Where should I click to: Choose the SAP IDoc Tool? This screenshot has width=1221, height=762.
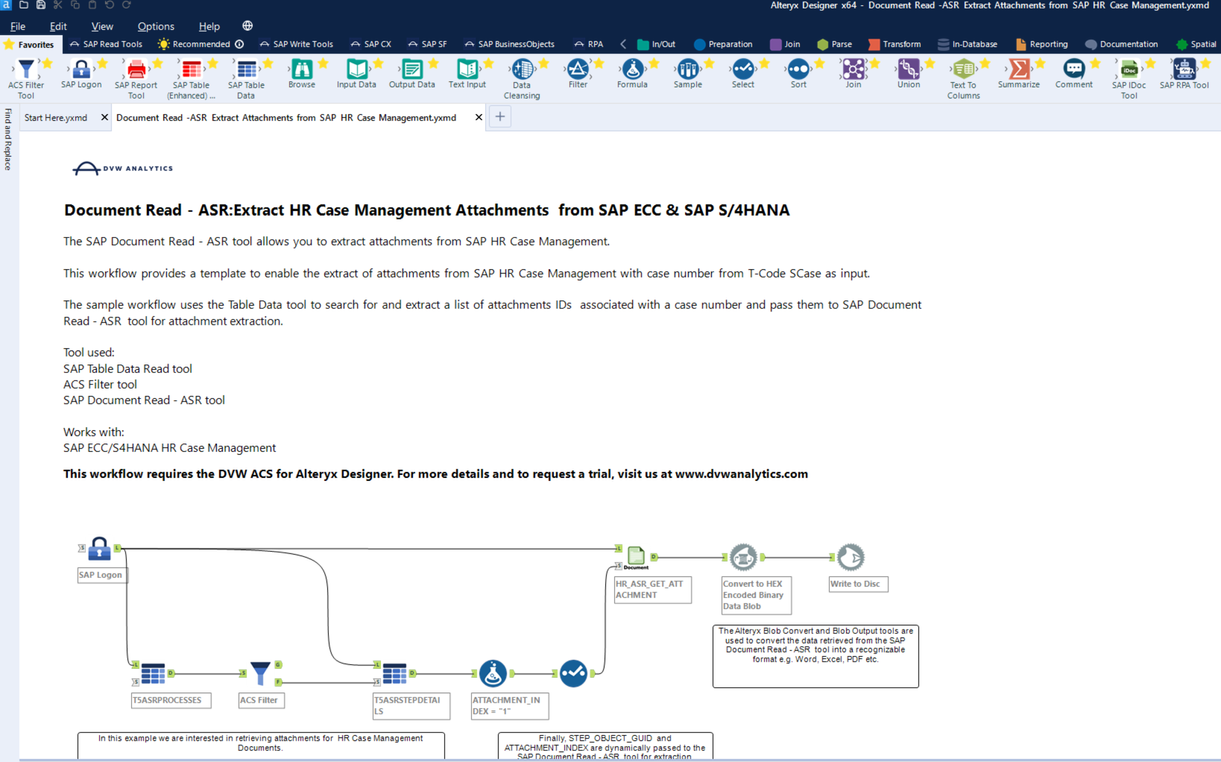pos(1129,69)
